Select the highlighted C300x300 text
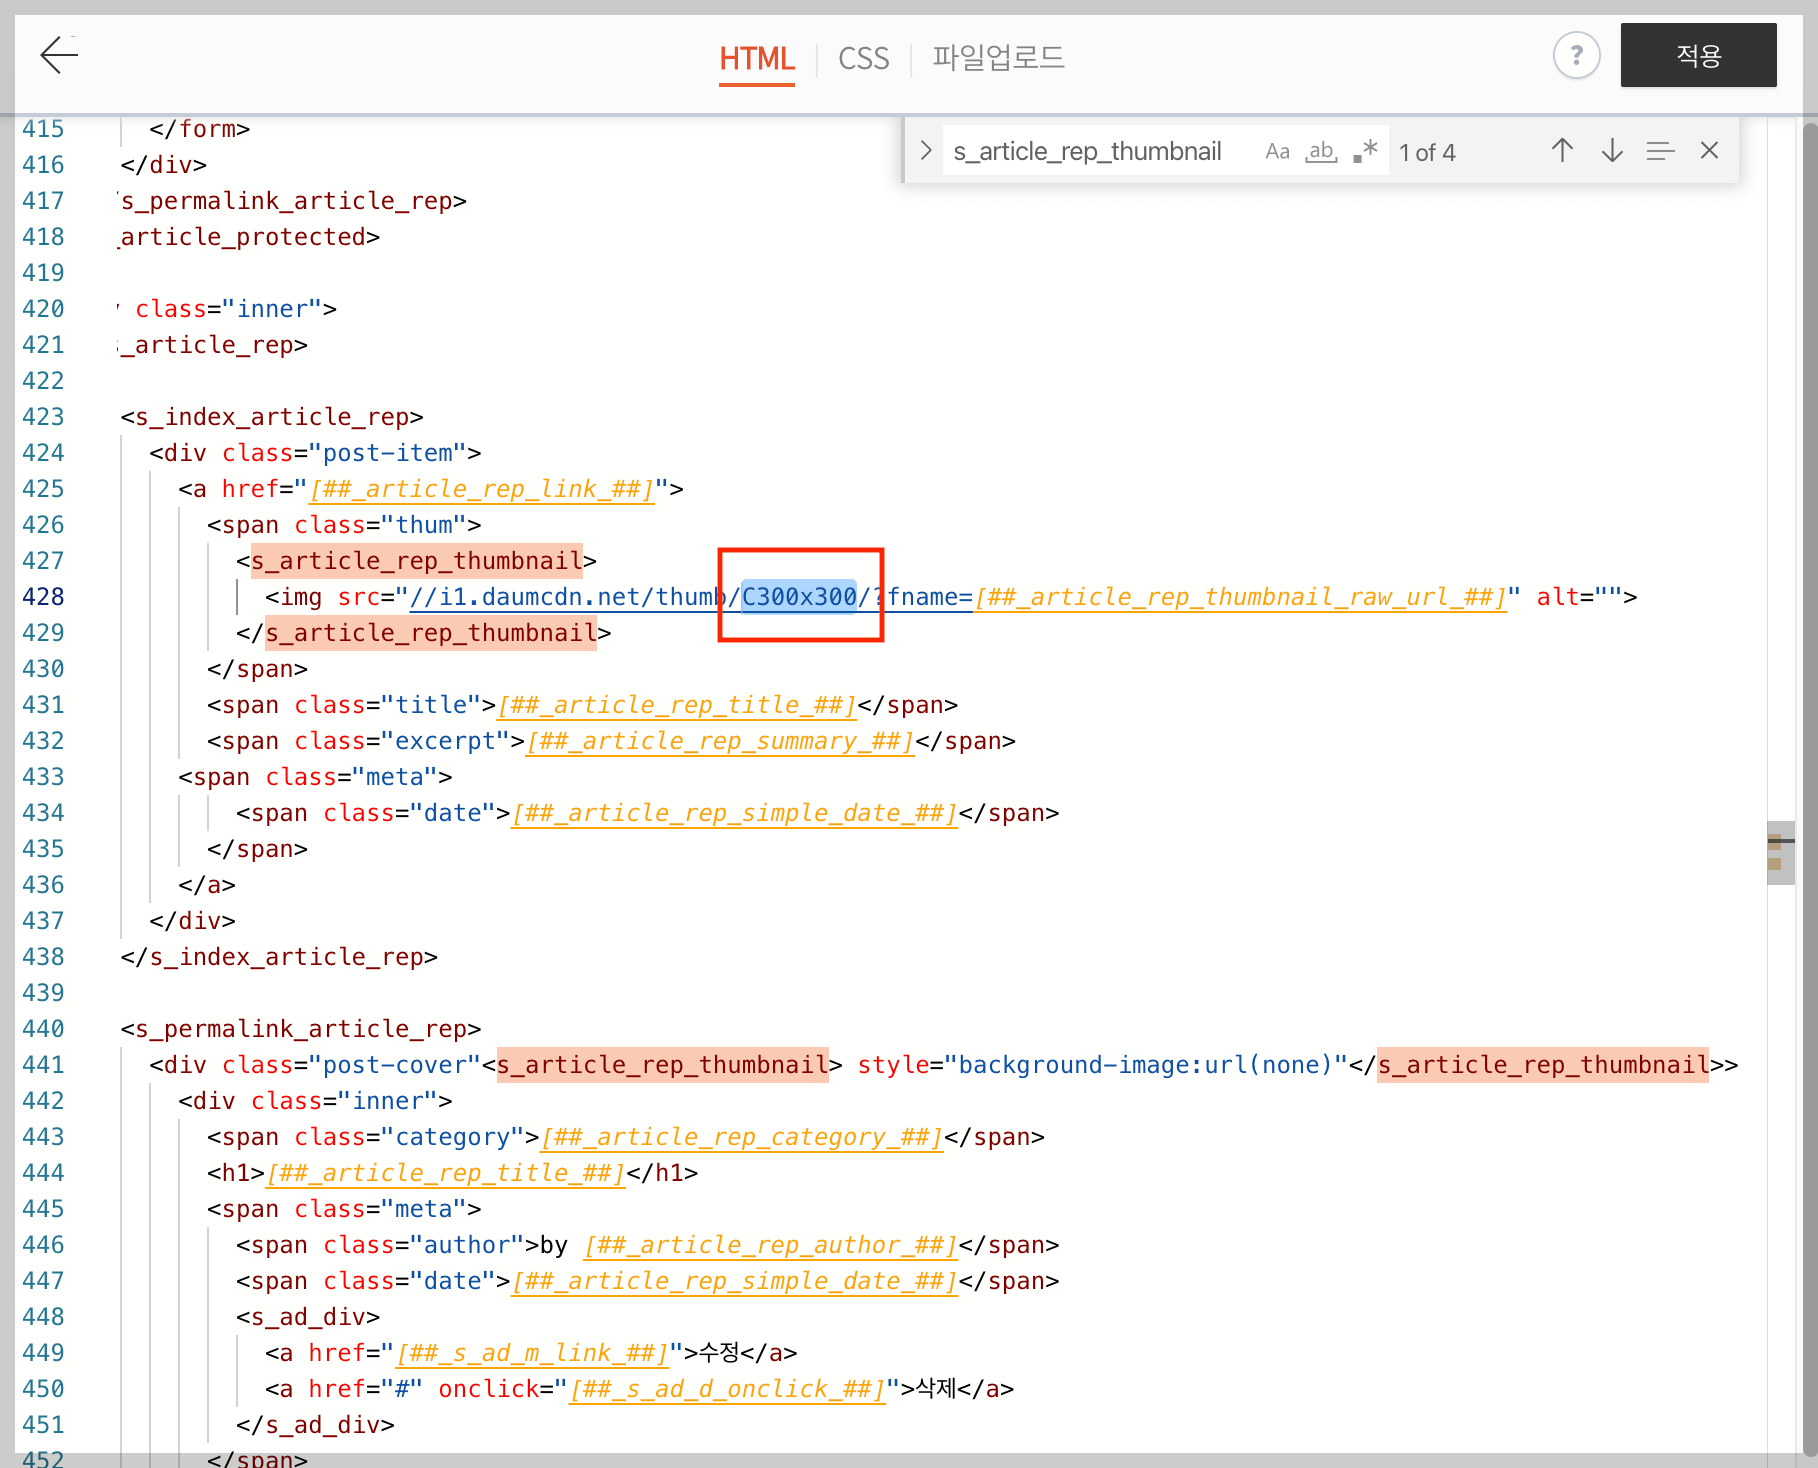This screenshot has height=1468, width=1818. 799,597
